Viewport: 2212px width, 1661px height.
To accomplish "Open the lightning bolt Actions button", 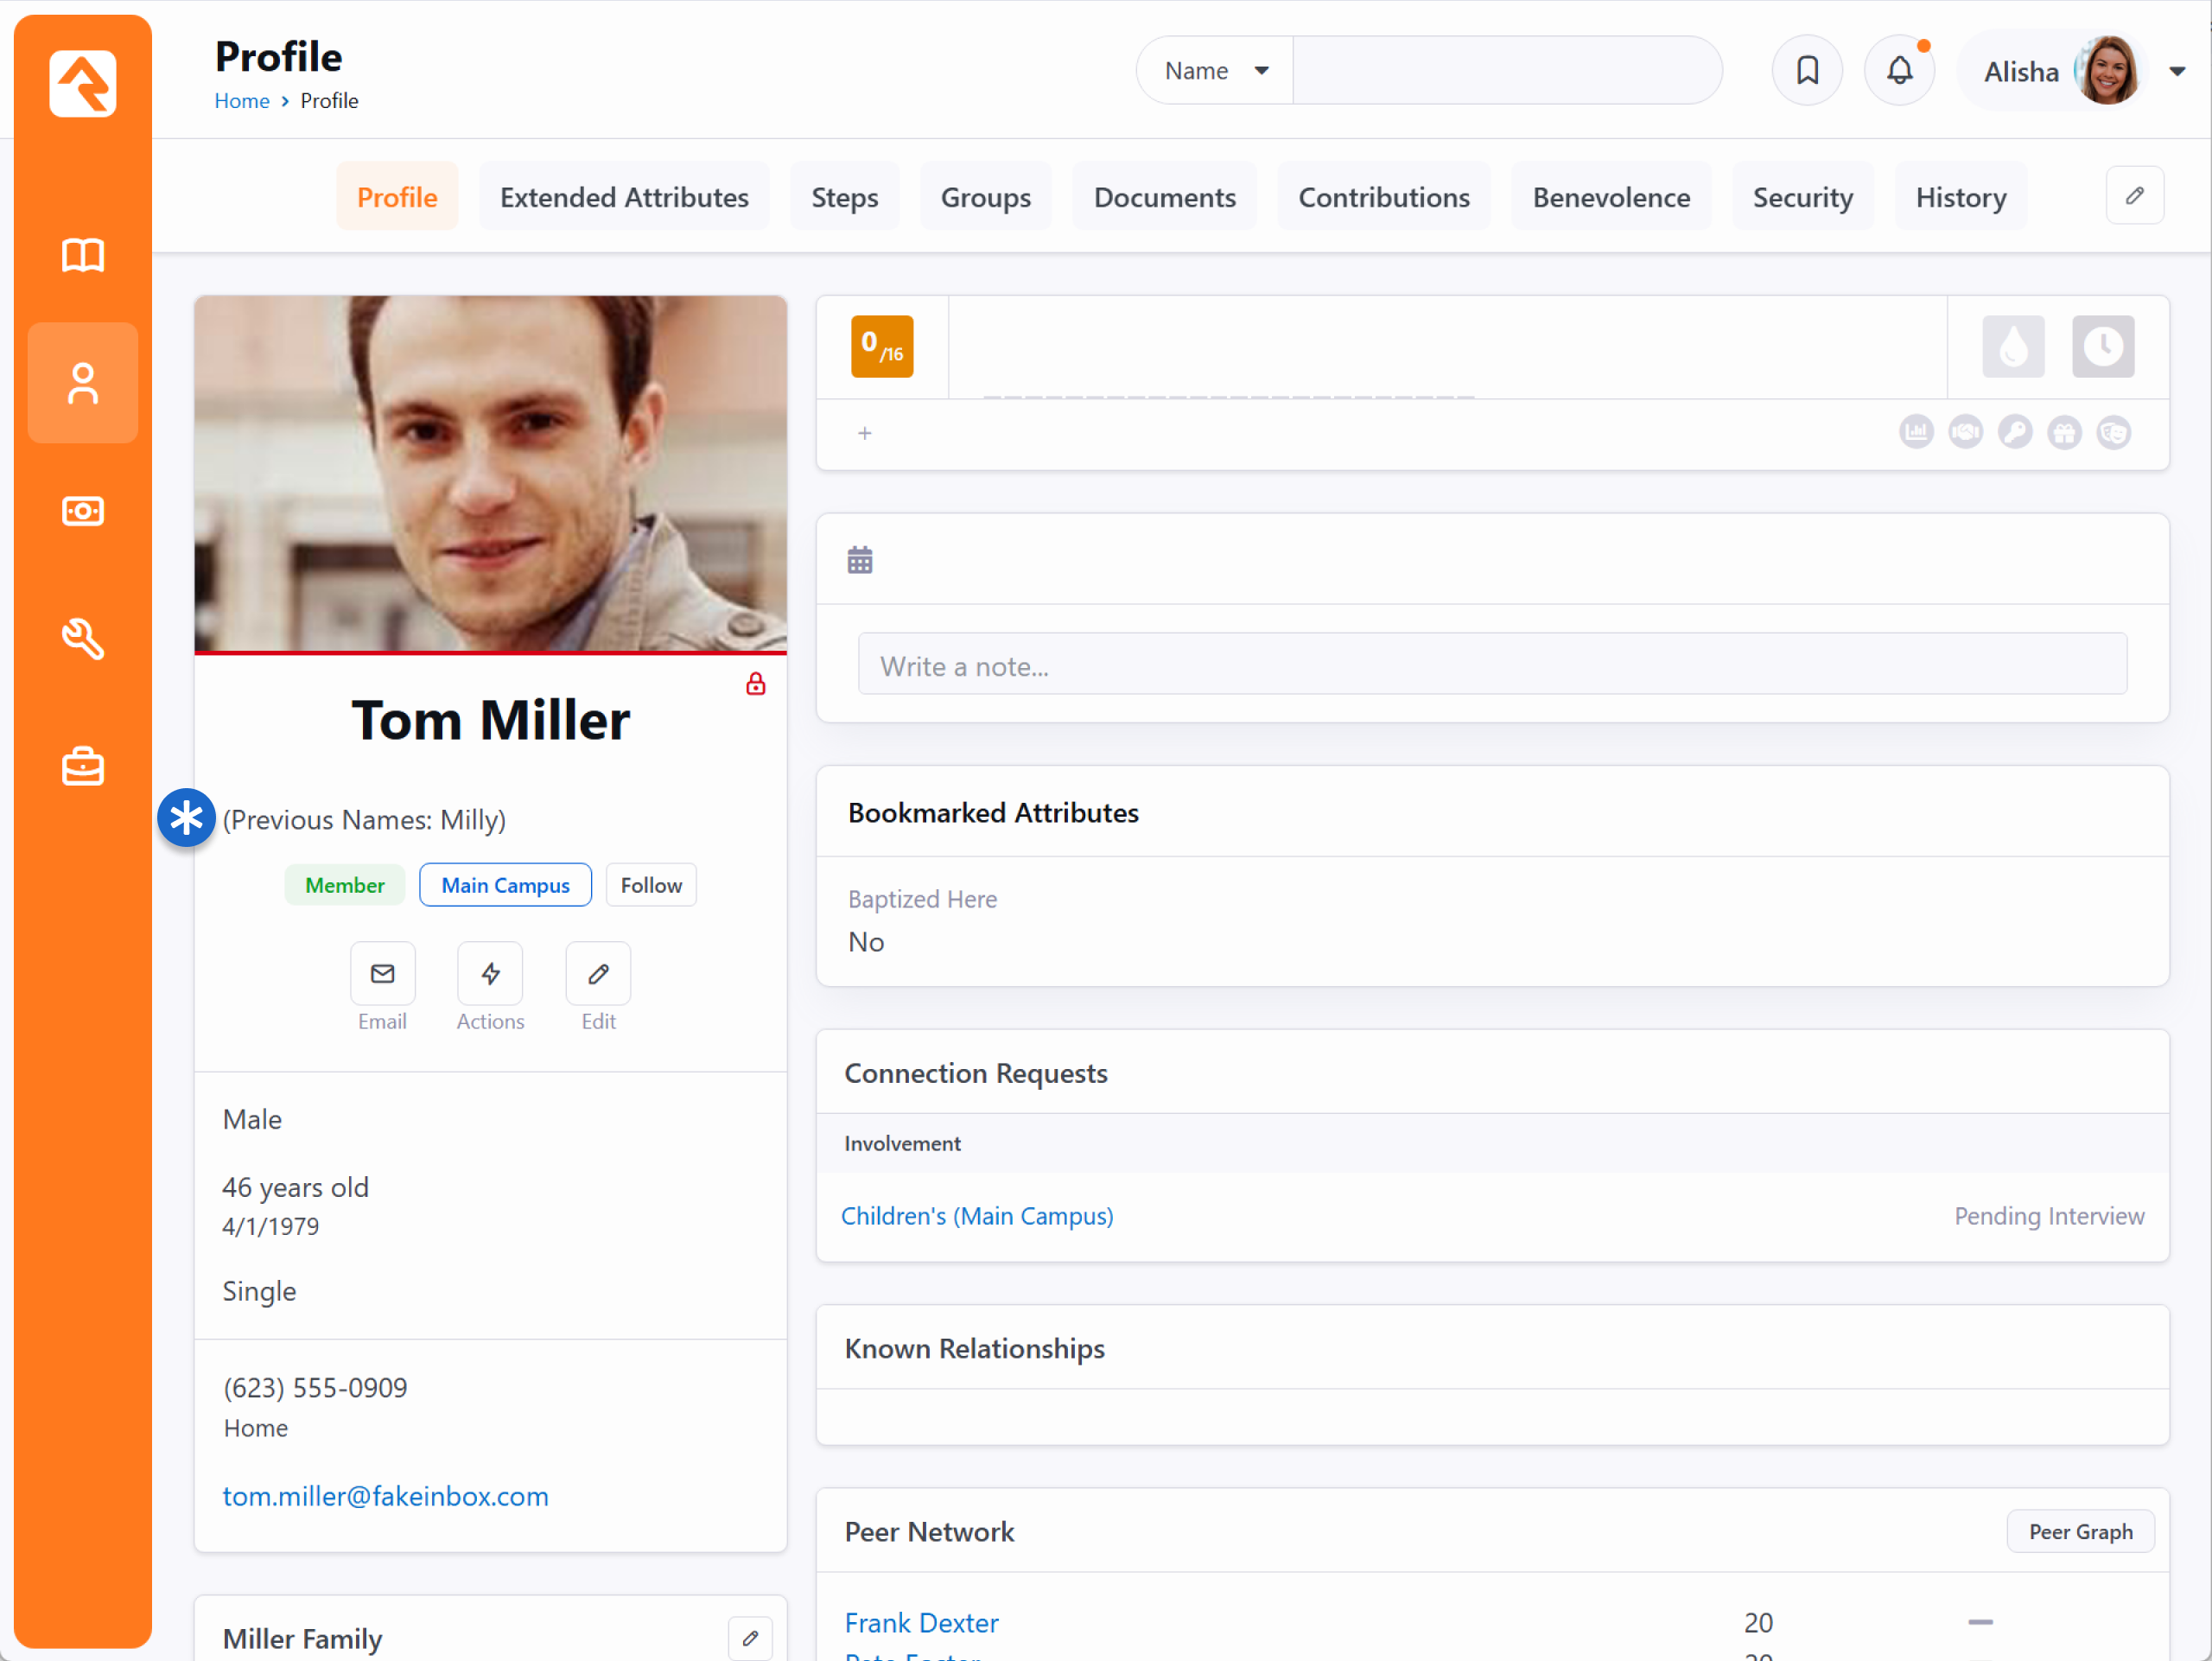I will (490, 974).
